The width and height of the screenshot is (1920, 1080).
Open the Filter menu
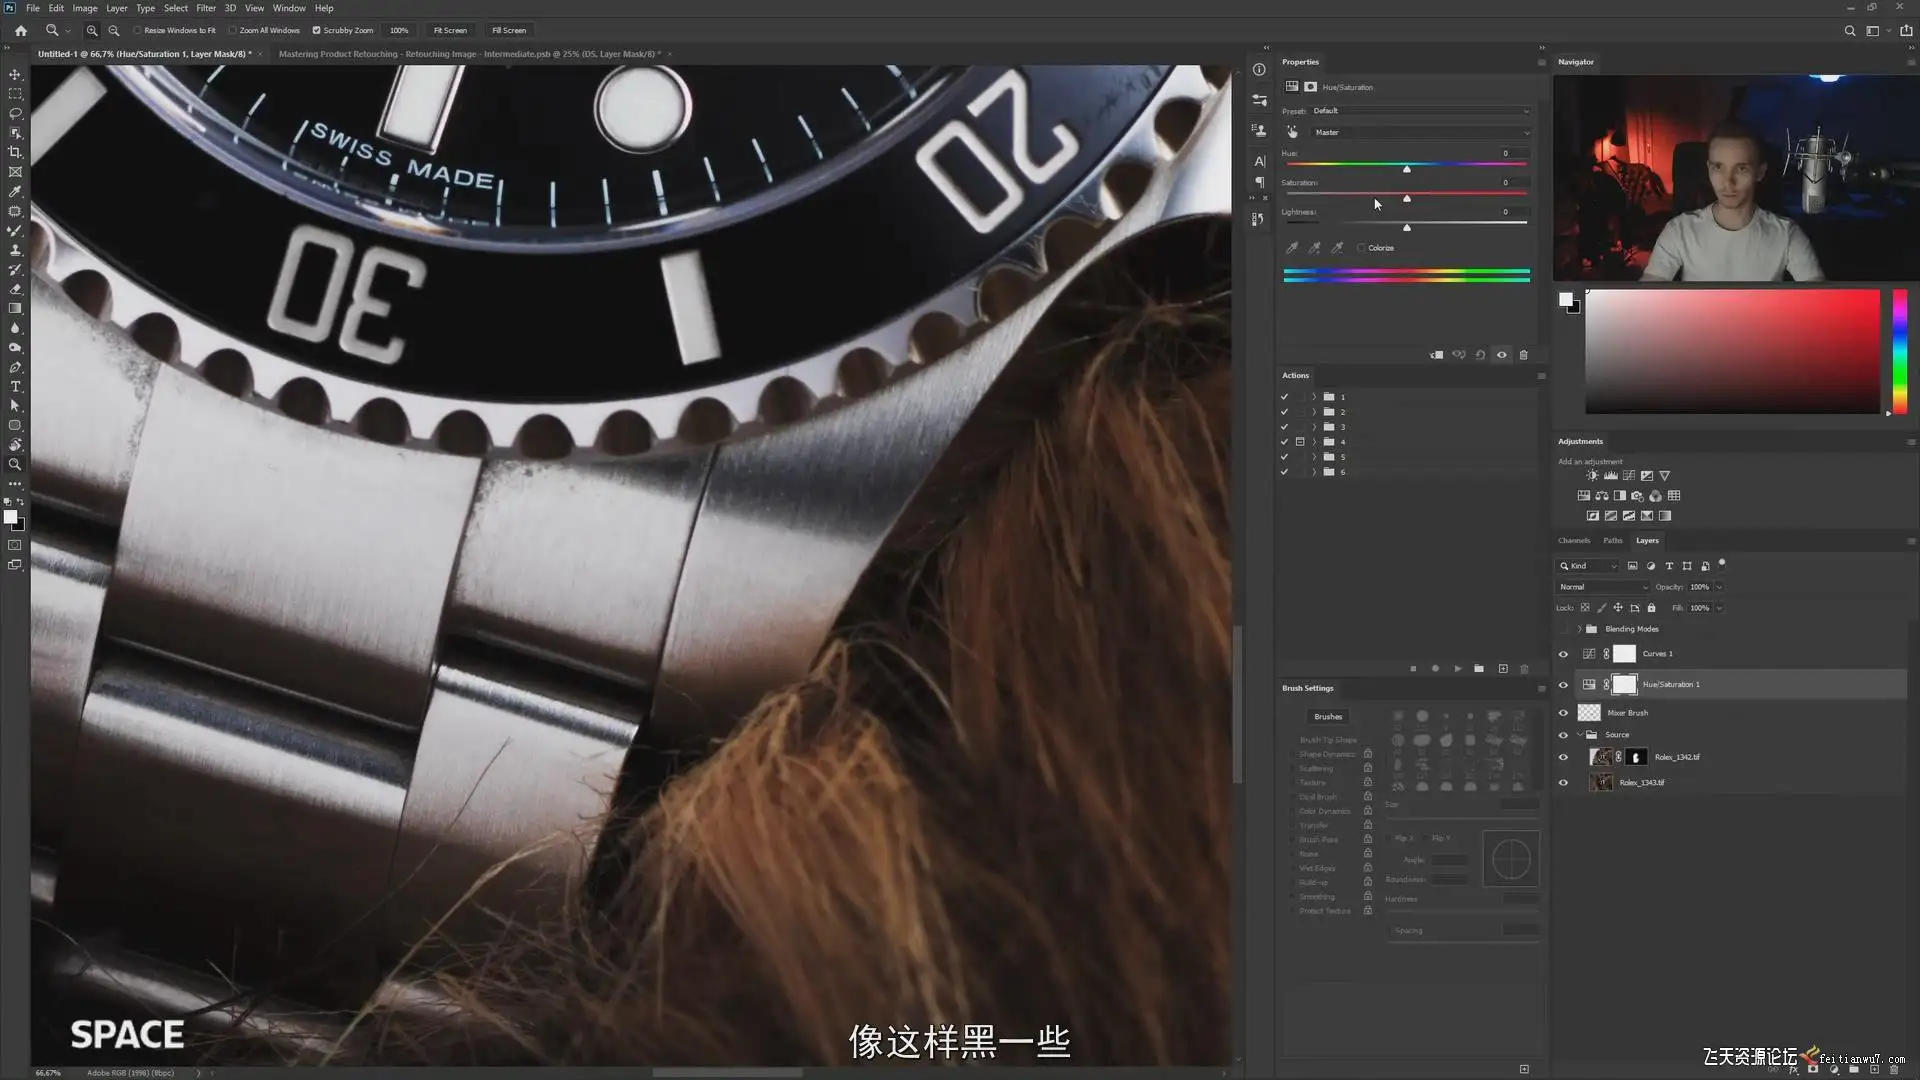click(x=205, y=8)
